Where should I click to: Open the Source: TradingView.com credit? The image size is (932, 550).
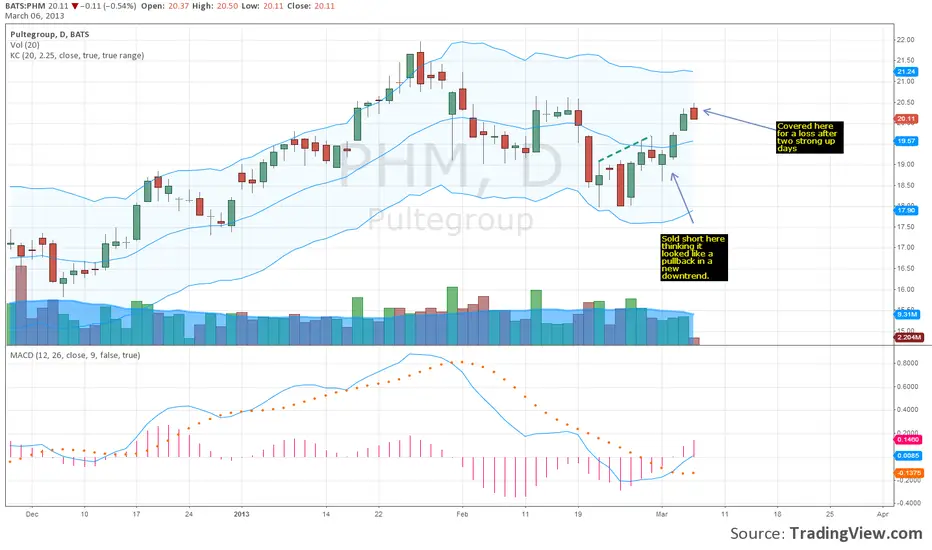(x=826, y=533)
